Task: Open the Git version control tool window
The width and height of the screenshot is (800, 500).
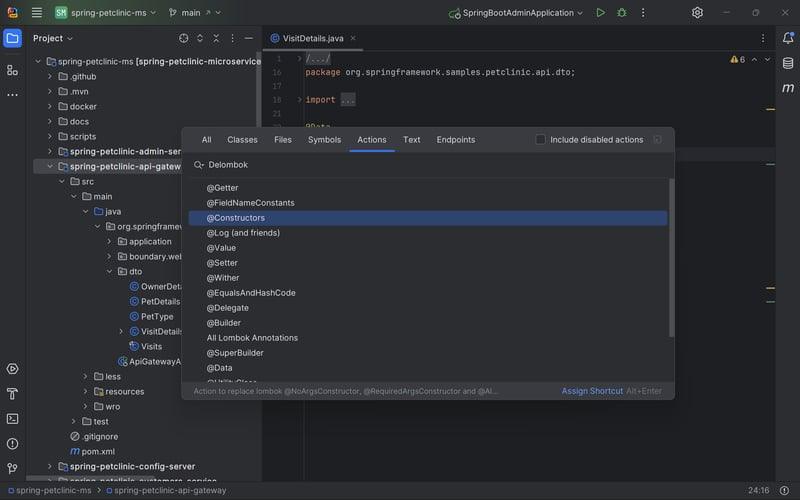Action: pos(12,468)
